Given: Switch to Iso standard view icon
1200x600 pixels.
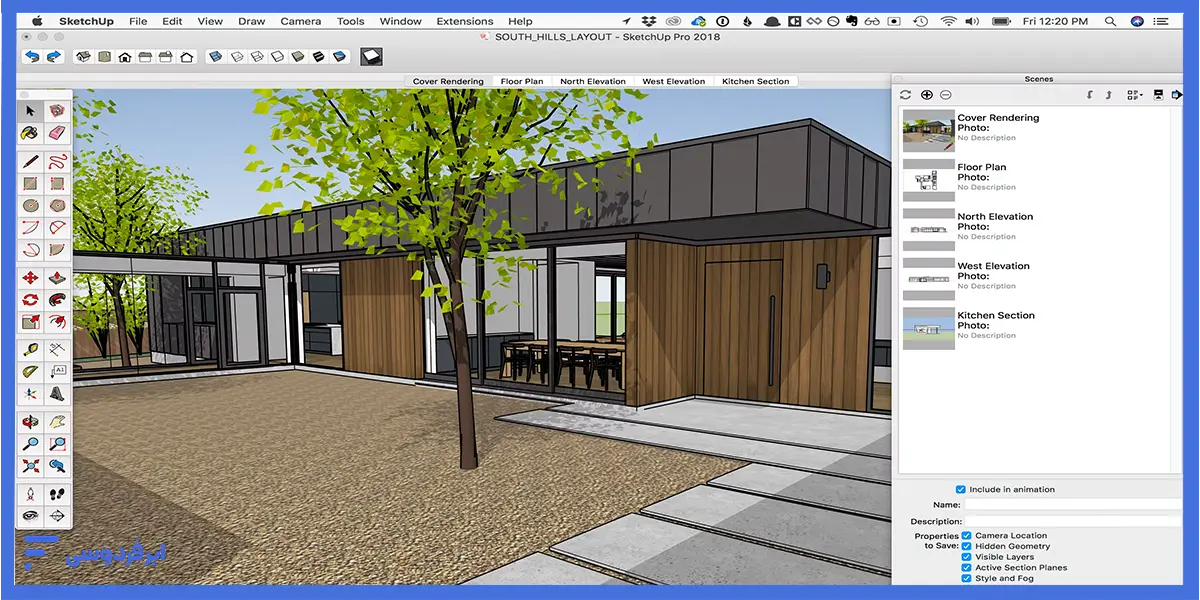Looking at the screenshot, I should 83,57.
